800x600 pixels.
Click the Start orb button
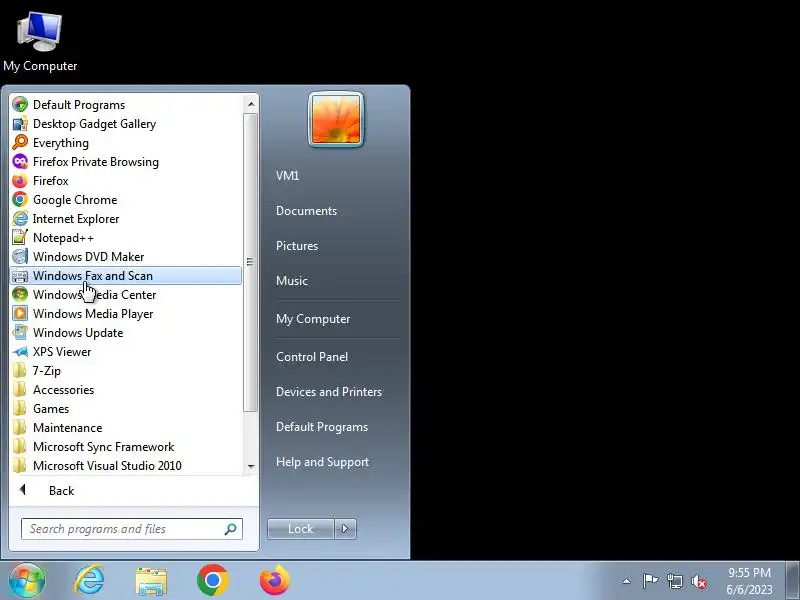click(x=27, y=581)
